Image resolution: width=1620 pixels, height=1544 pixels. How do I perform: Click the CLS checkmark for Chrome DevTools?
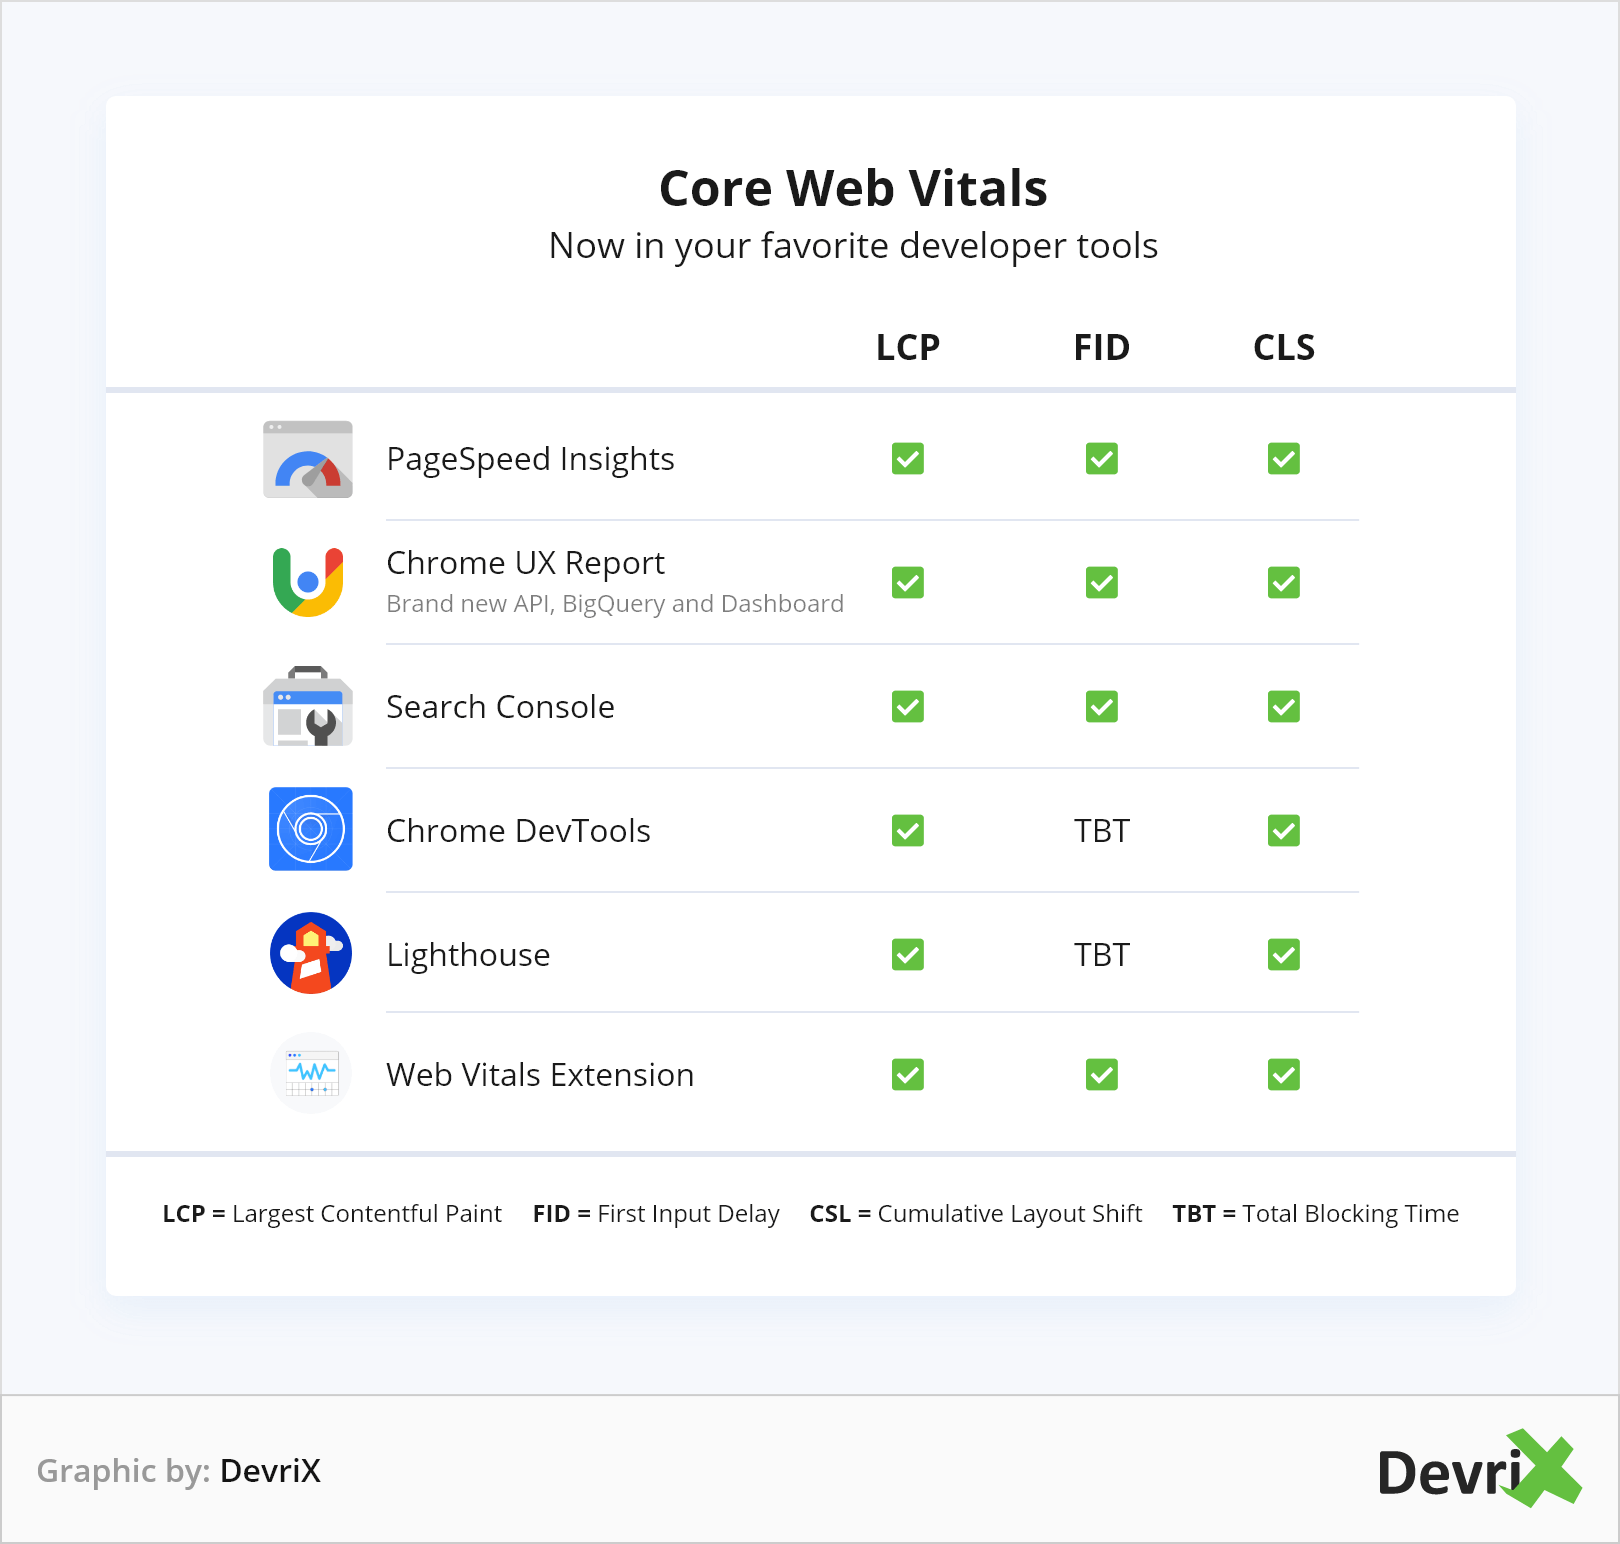[1284, 831]
